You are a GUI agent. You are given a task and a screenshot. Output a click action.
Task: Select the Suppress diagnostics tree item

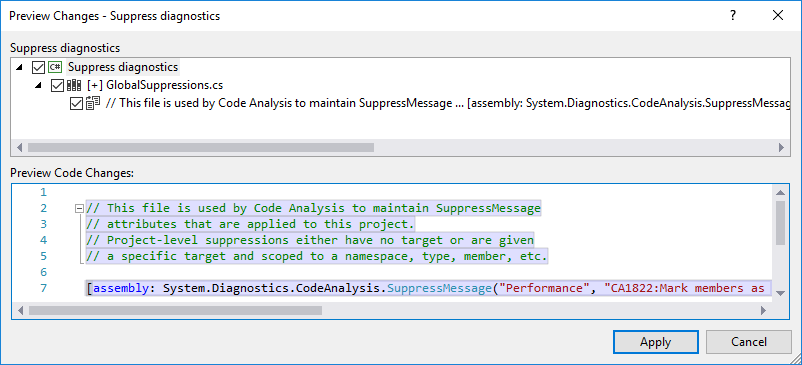coord(123,67)
